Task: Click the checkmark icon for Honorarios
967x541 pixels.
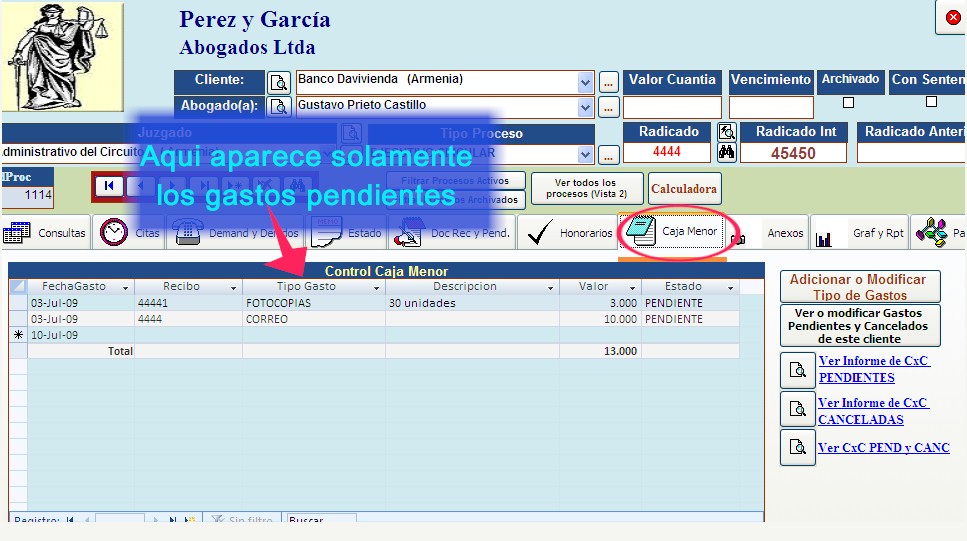Action: coord(540,233)
